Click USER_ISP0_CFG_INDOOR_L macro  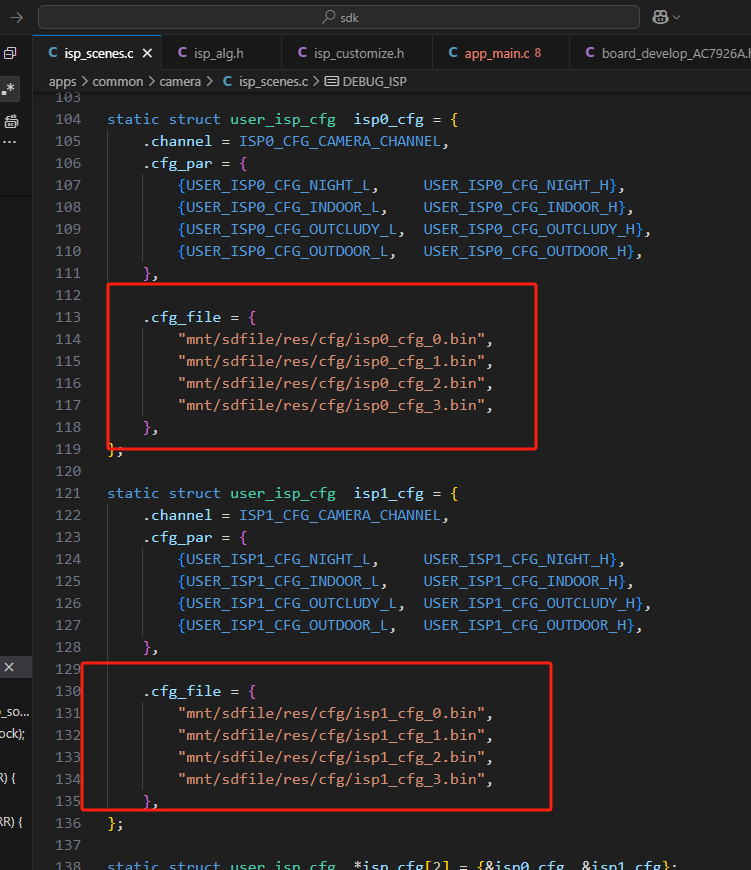click(282, 208)
